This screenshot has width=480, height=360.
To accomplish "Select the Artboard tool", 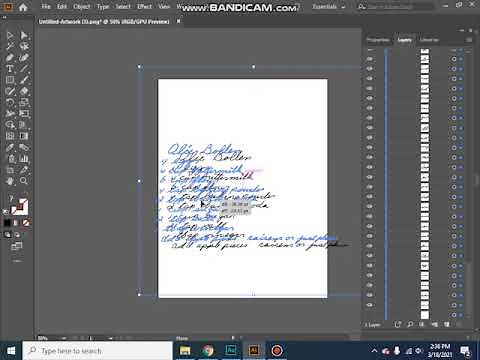I will tap(10, 170).
